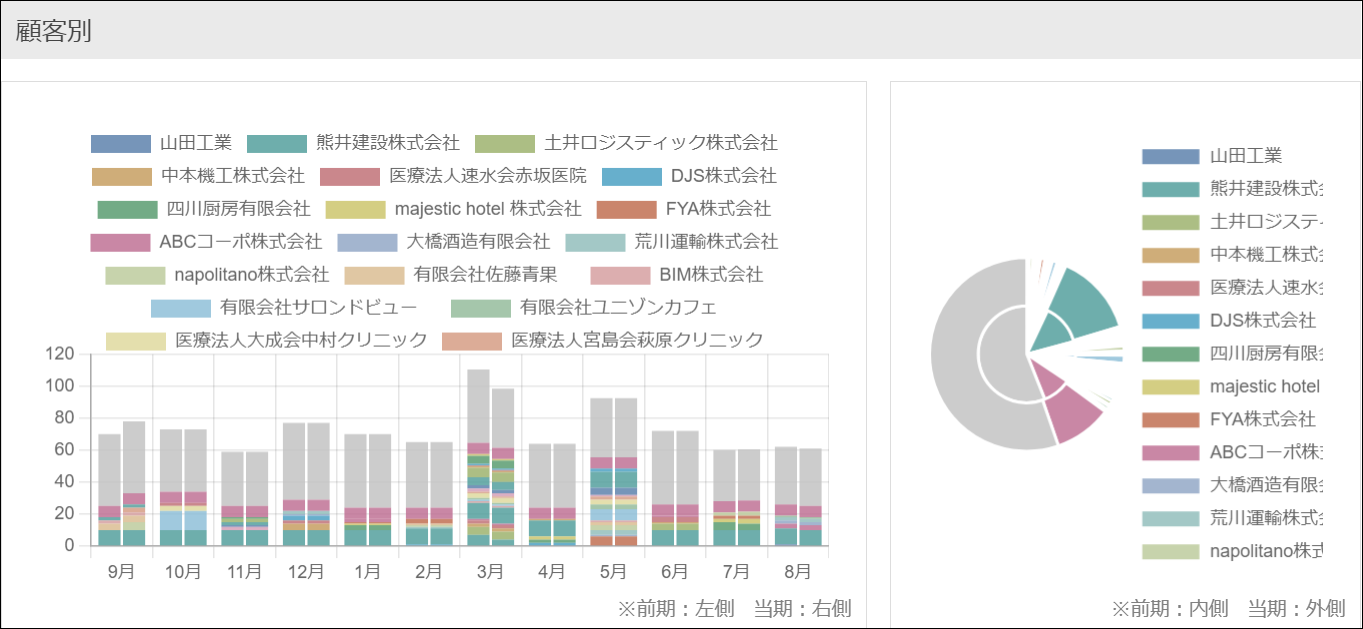Viewport: 1363px width, 629px height.
Task: Toggle 有限会社佐藤青果 legend entry
Action: click(450, 274)
